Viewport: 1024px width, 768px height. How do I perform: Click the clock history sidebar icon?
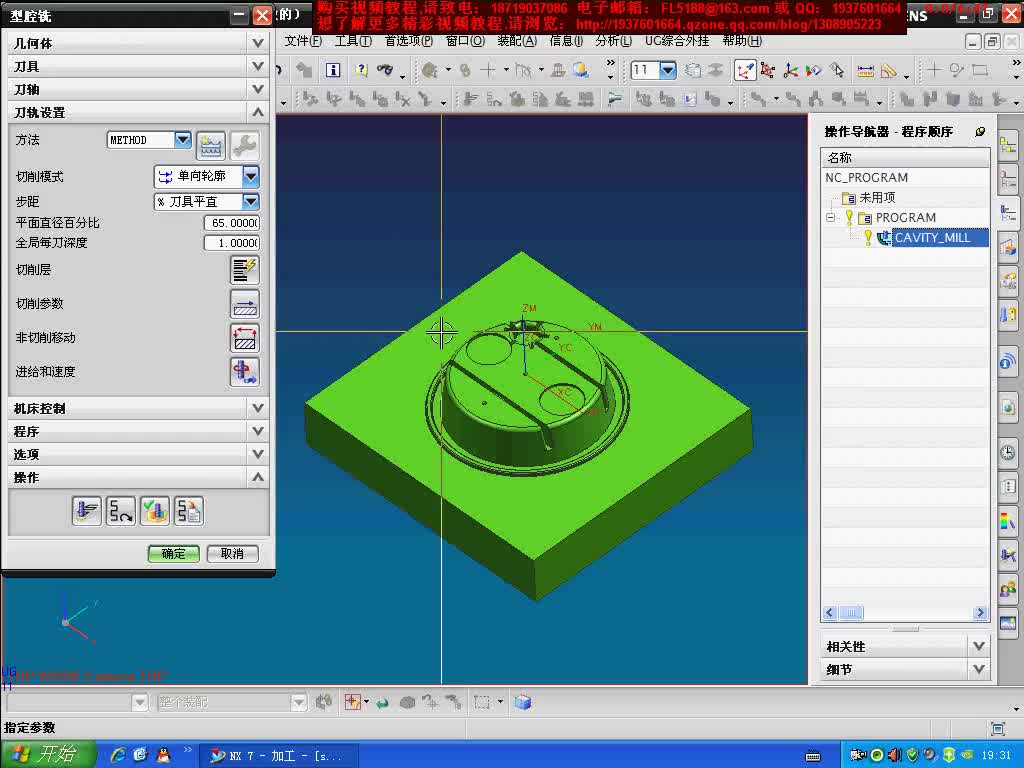[1008, 452]
